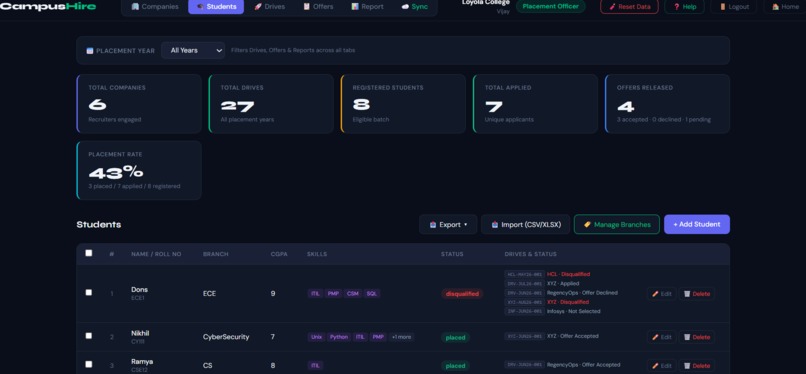
Task: Open the All Years placement year dropdown
Action: (x=193, y=50)
